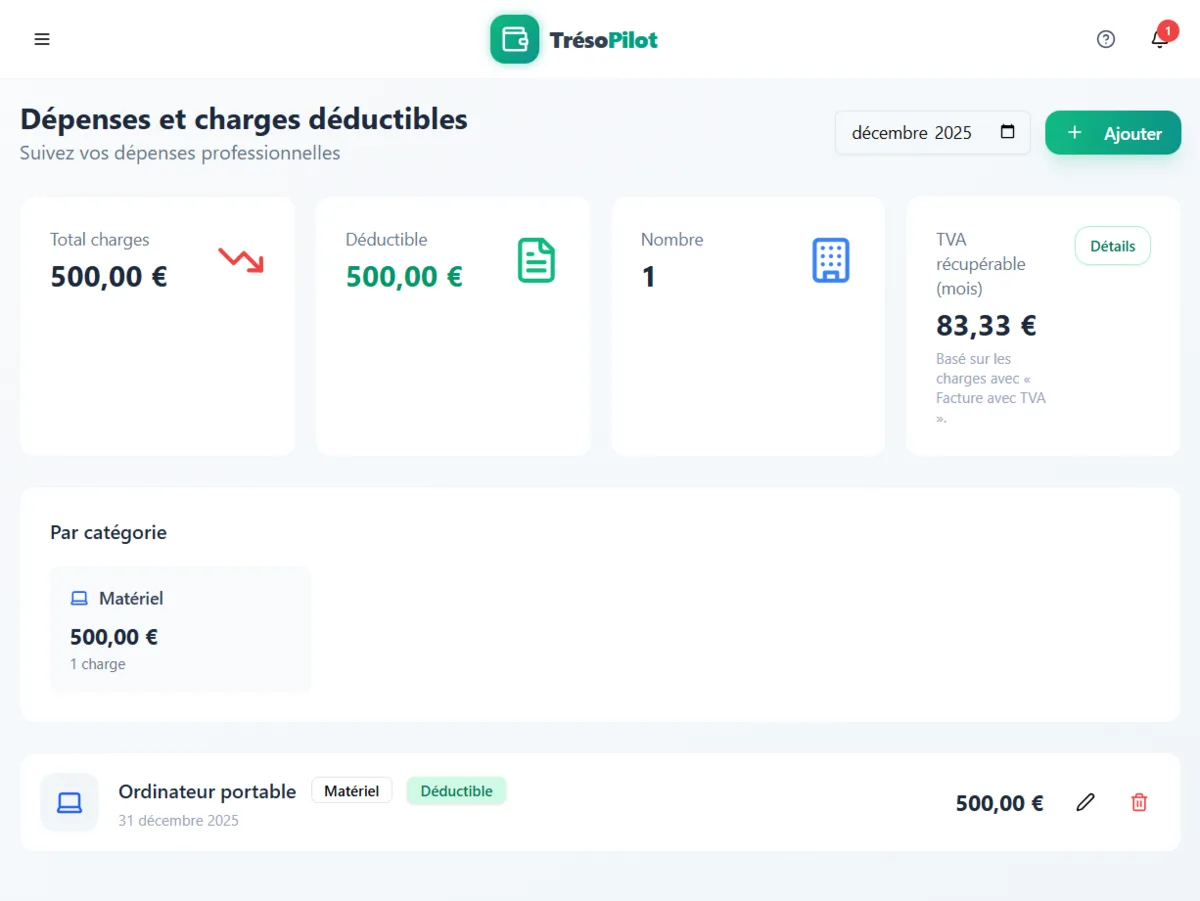Open the hamburger navigation menu

click(x=42, y=39)
